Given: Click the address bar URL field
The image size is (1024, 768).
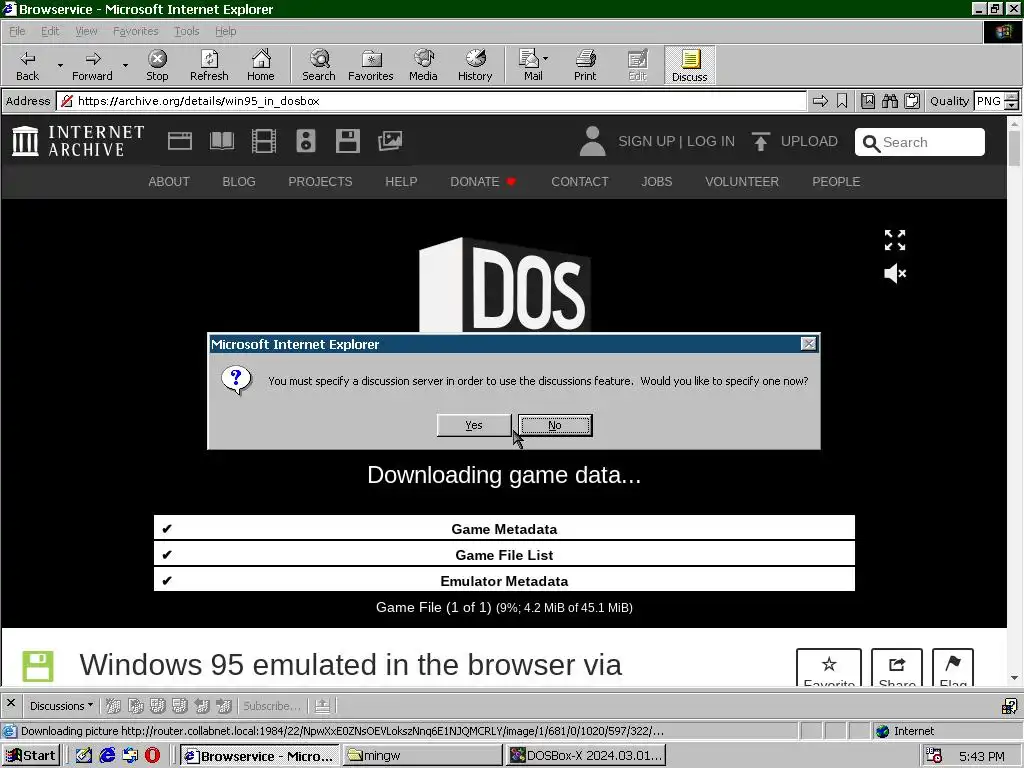Looking at the screenshot, I should point(432,101).
